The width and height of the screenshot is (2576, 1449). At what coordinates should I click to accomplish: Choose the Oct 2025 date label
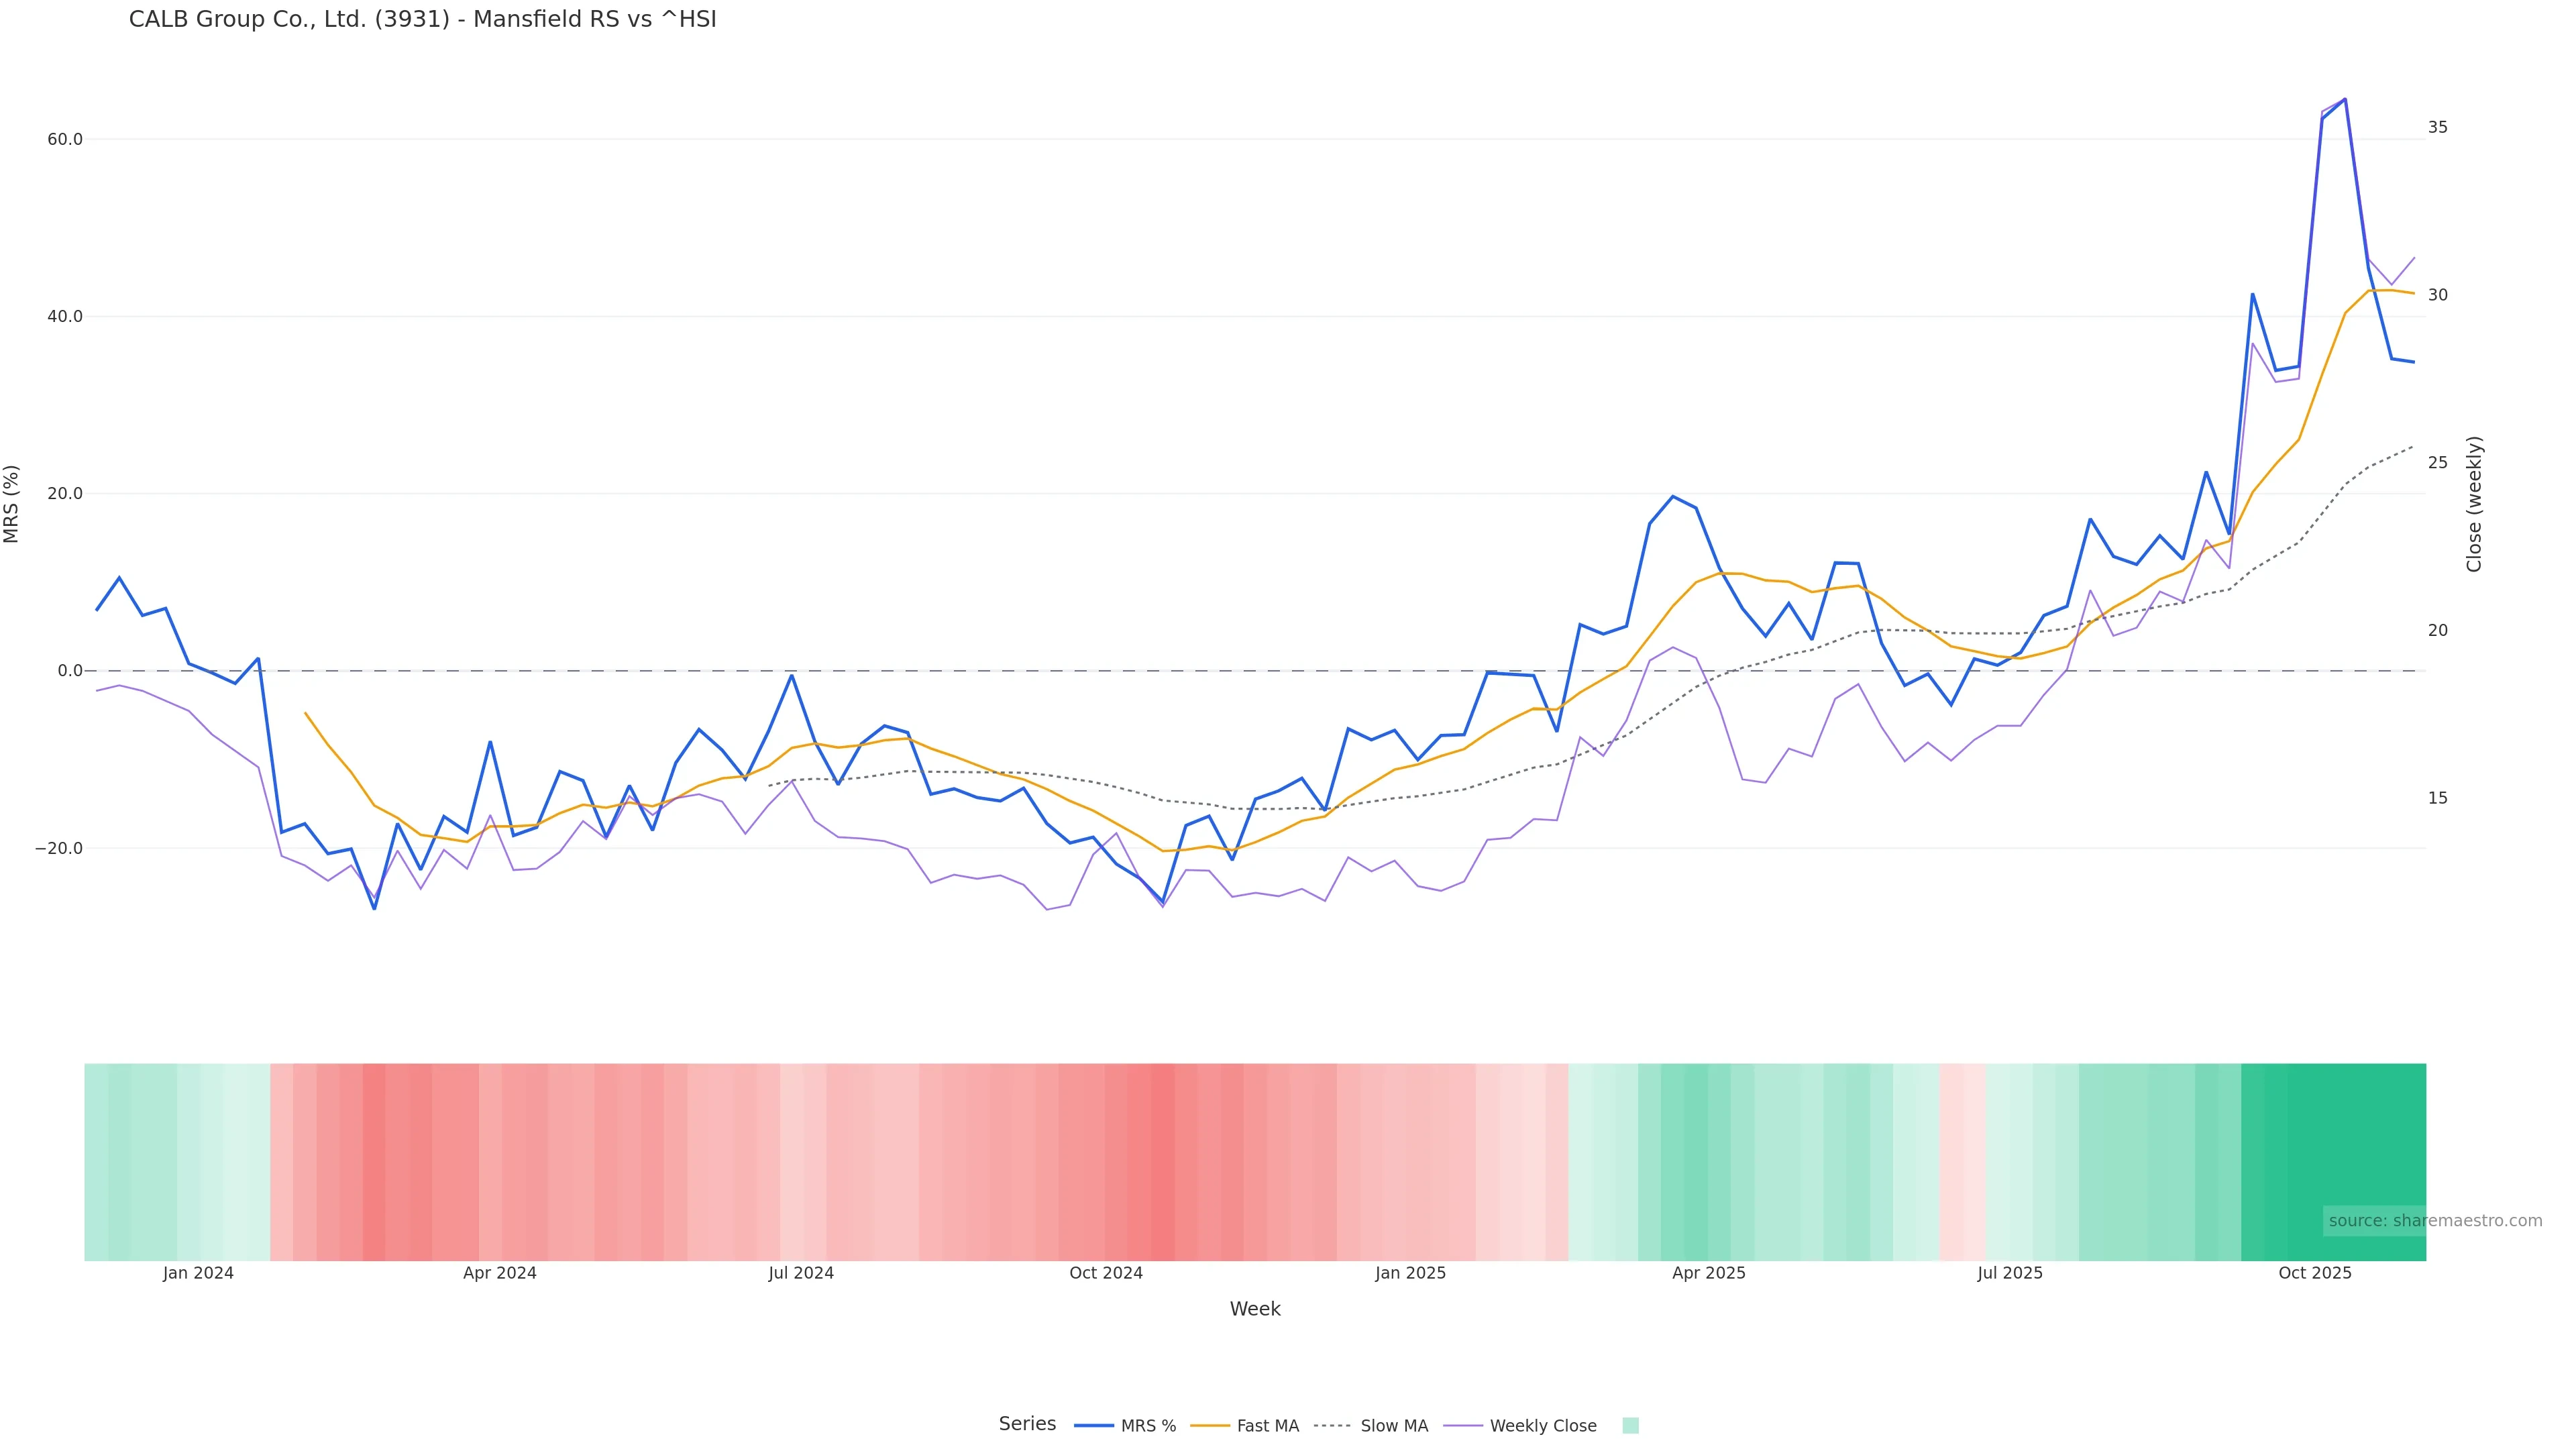(x=2314, y=1273)
